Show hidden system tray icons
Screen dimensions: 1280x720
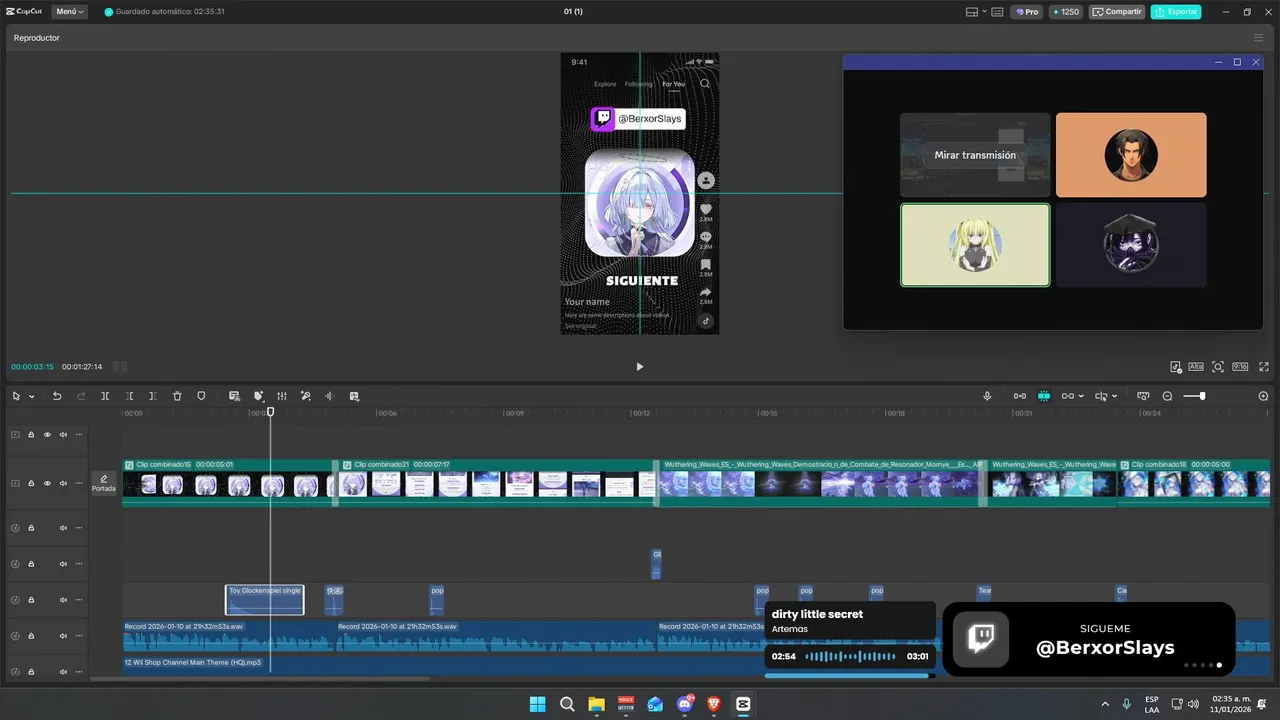point(1105,704)
